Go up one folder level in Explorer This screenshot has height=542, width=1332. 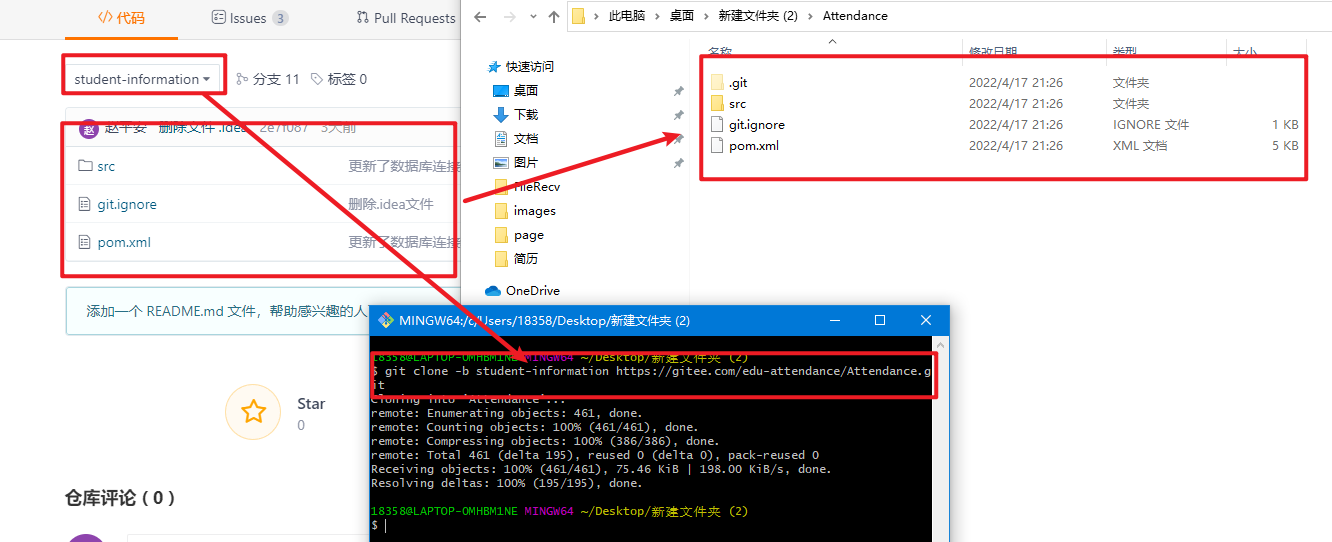click(x=554, y=16)
